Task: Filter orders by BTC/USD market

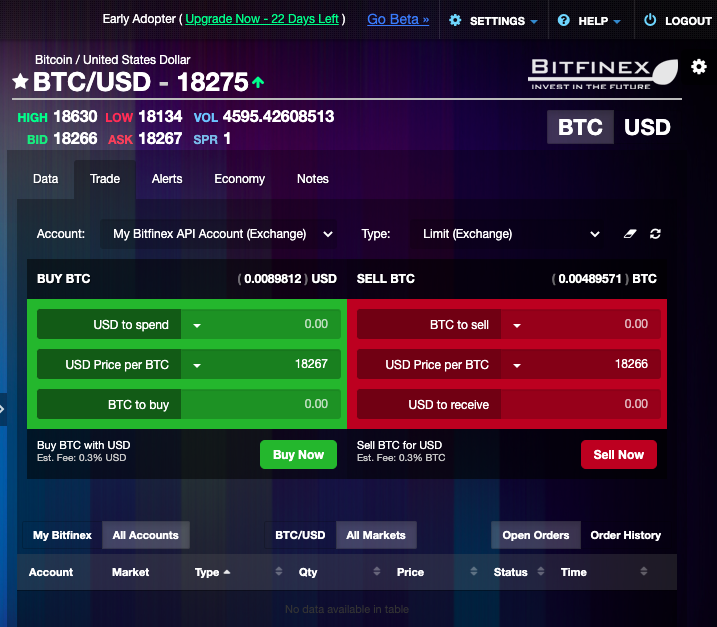Action: tap(300, 535)
